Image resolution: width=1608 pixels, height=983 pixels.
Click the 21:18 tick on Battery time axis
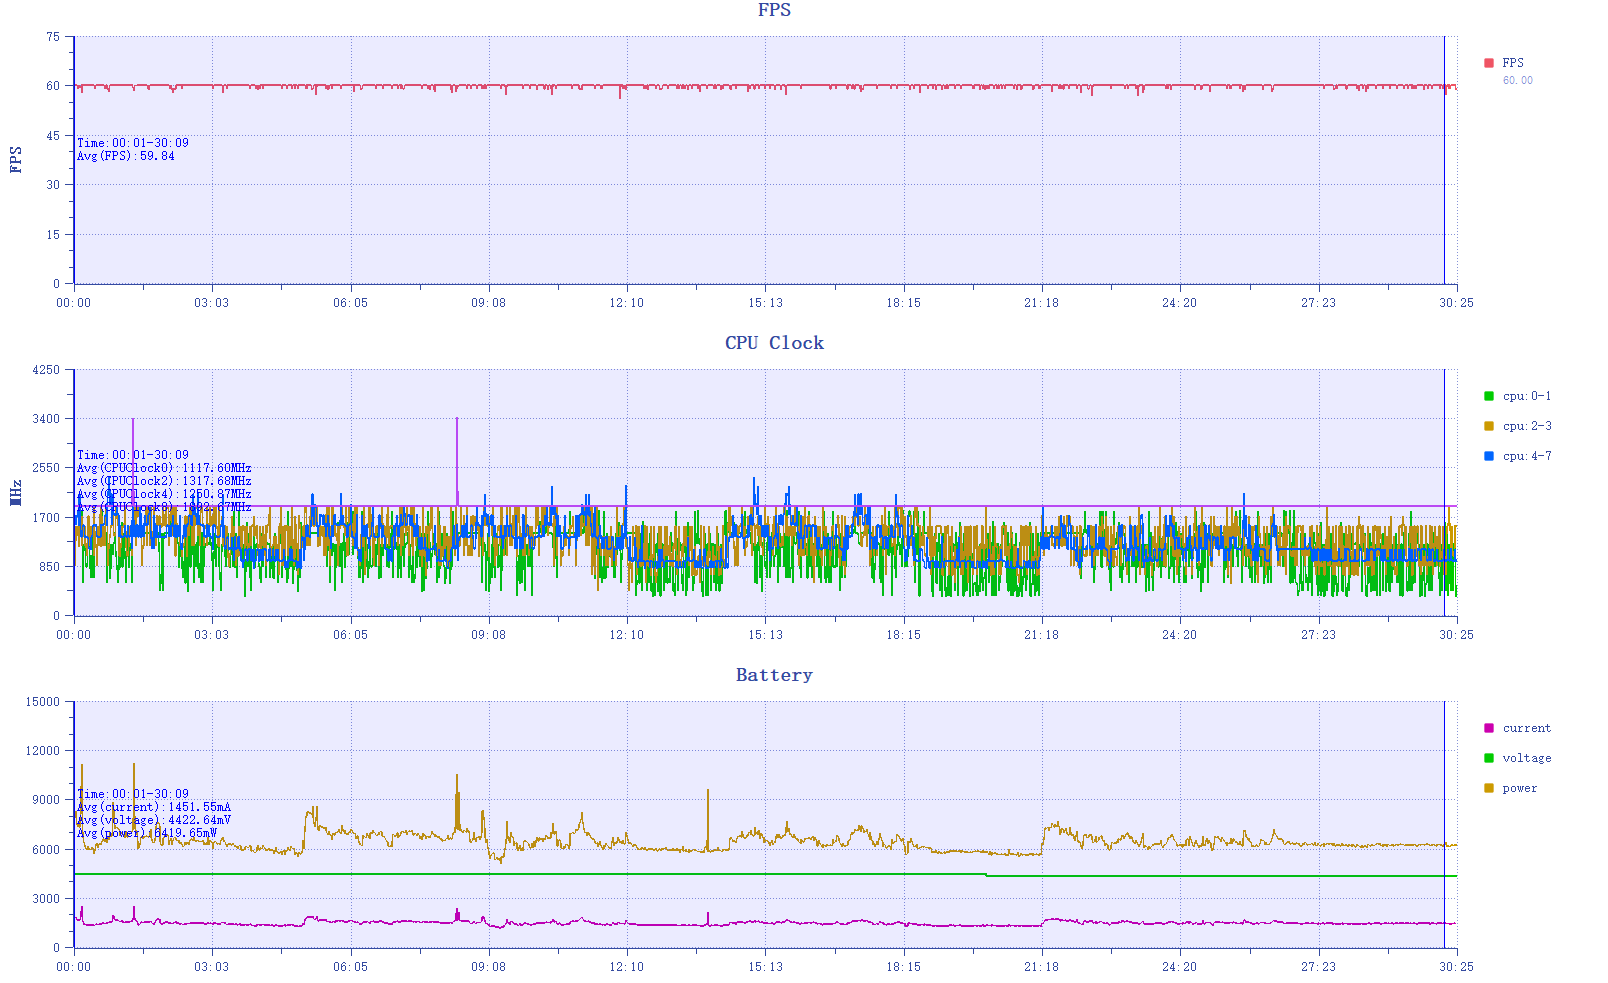pyautogui.click(x=1041, y=967)
